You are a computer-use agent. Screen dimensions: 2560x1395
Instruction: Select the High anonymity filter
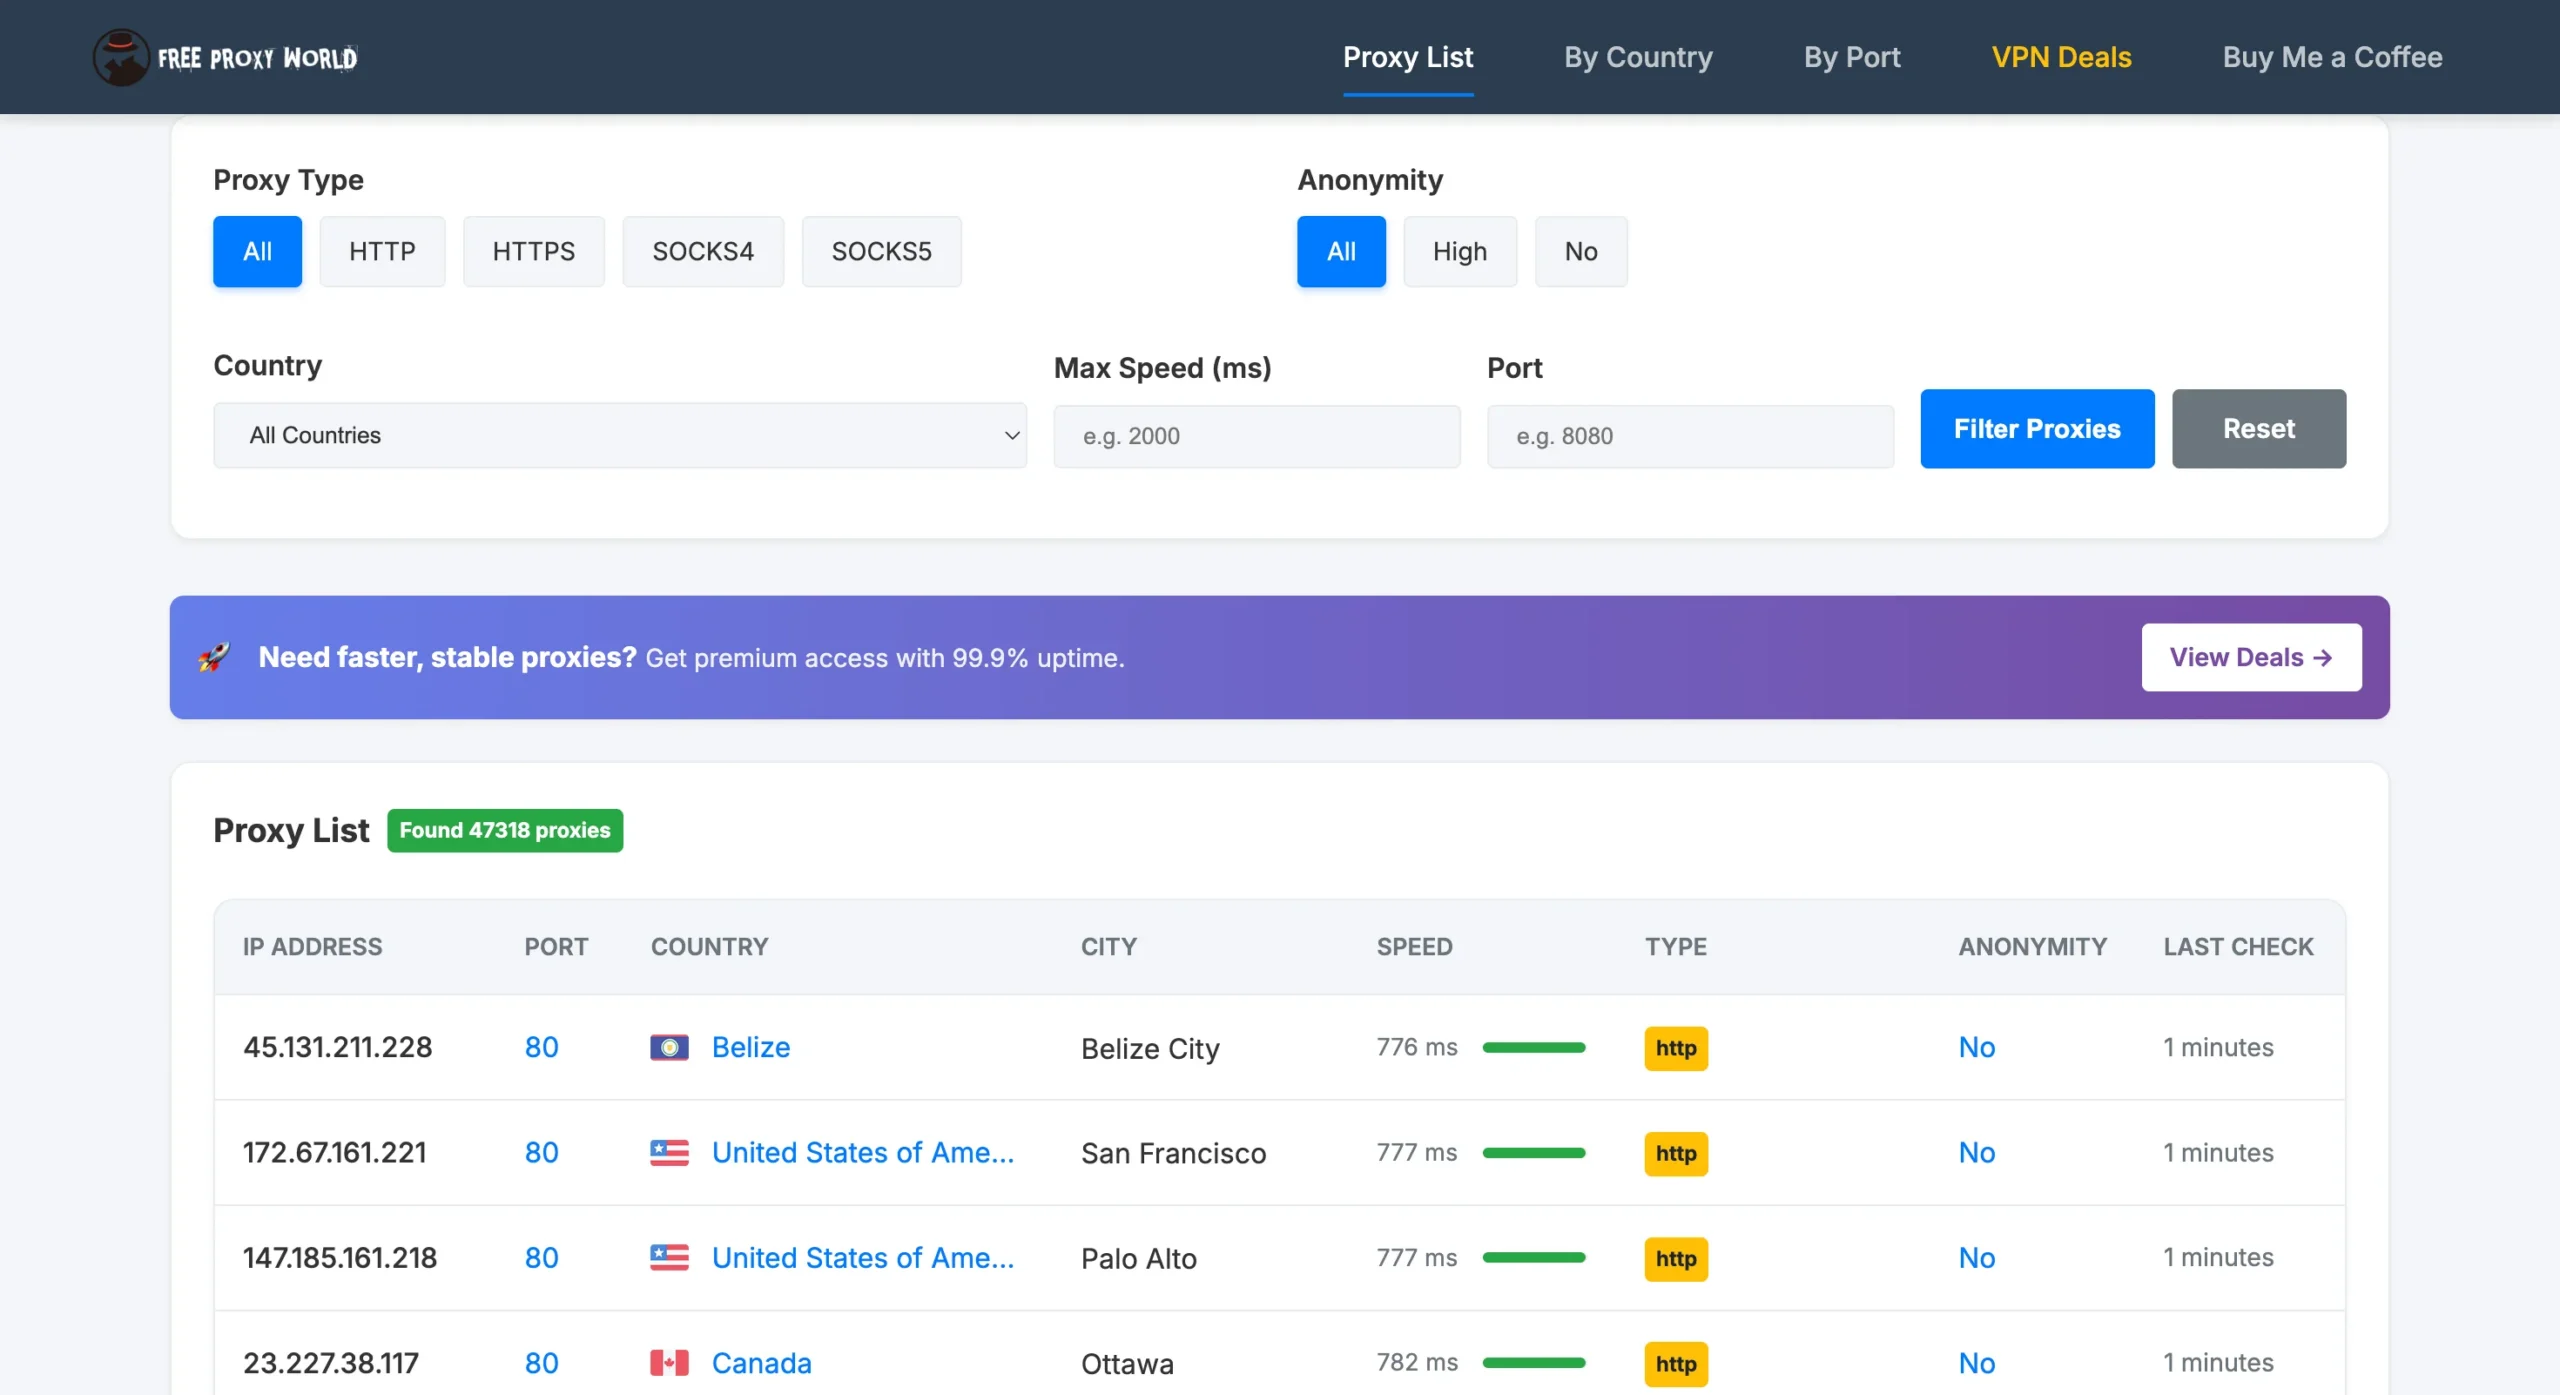click(x=1460, y=251)
